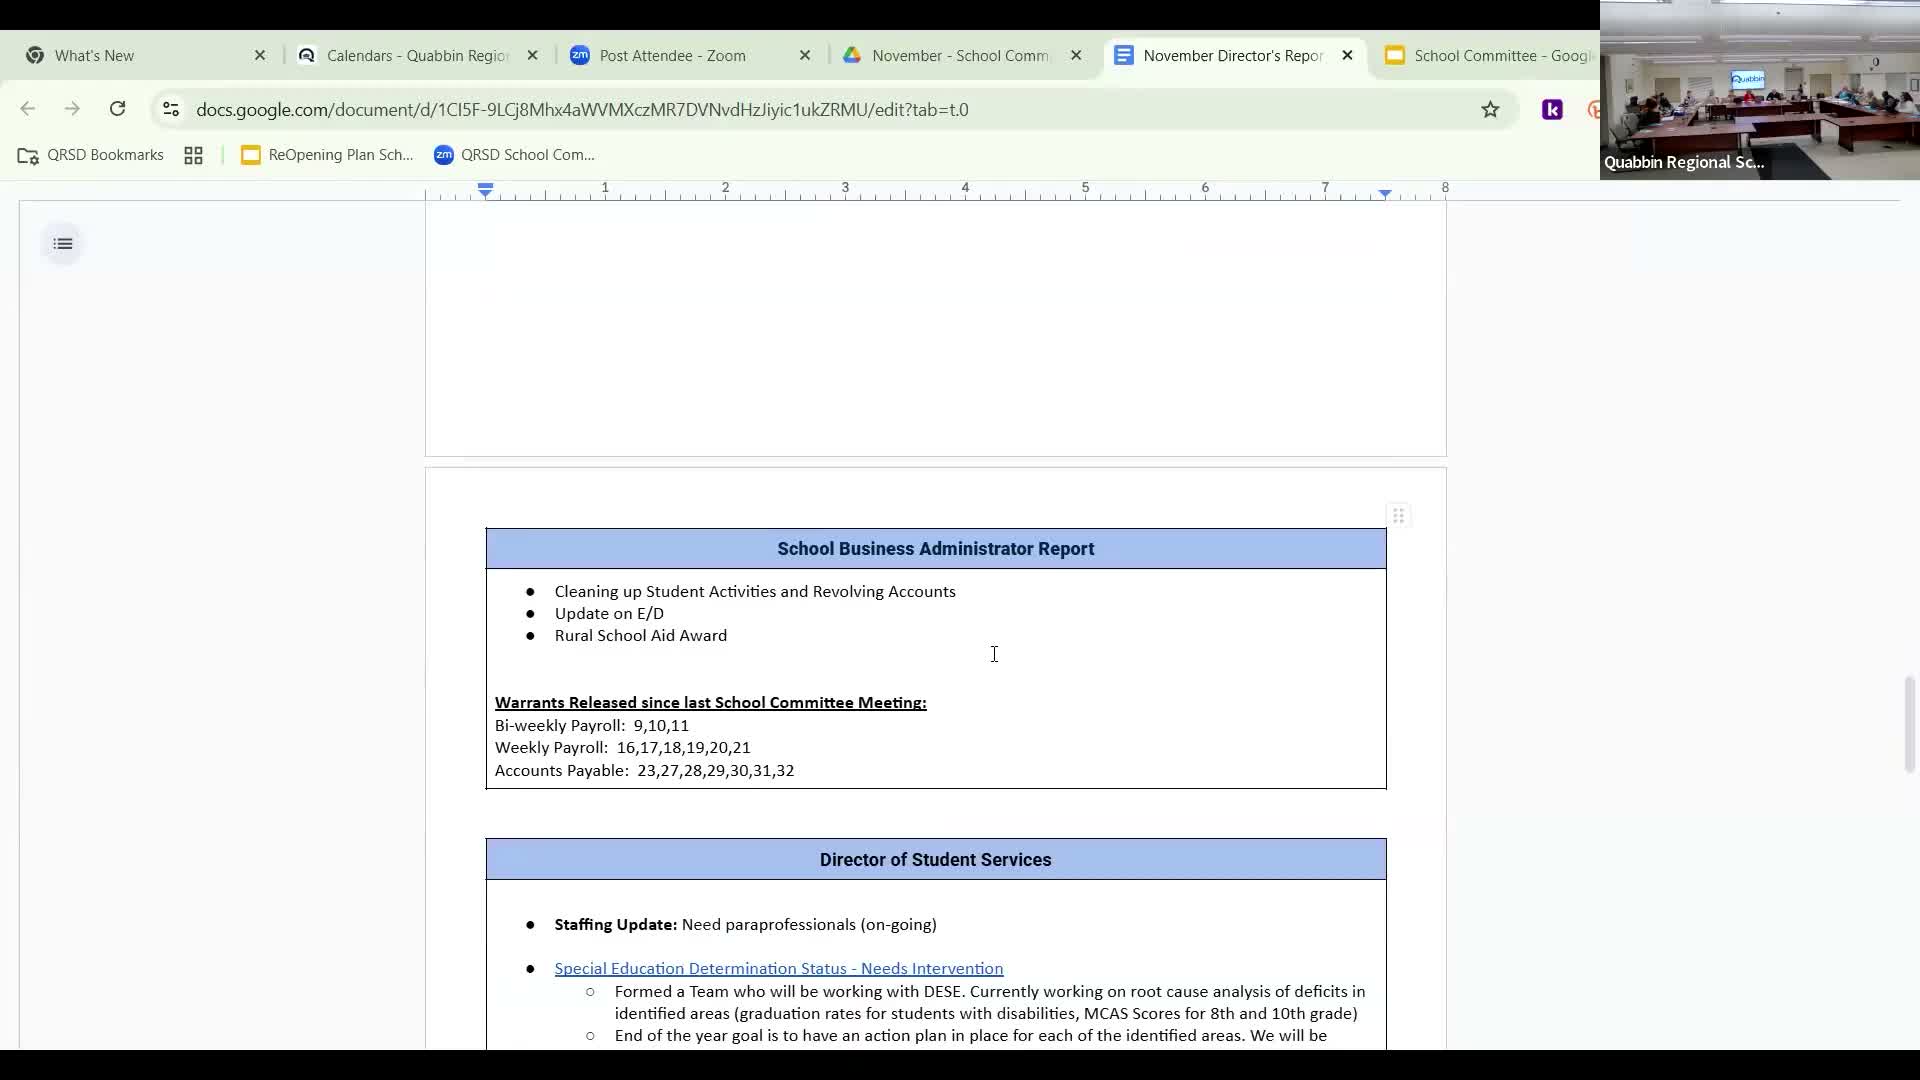Go back with the browser back arrow
Screen dimensions: 1920x1080
(x=28, y=109)
